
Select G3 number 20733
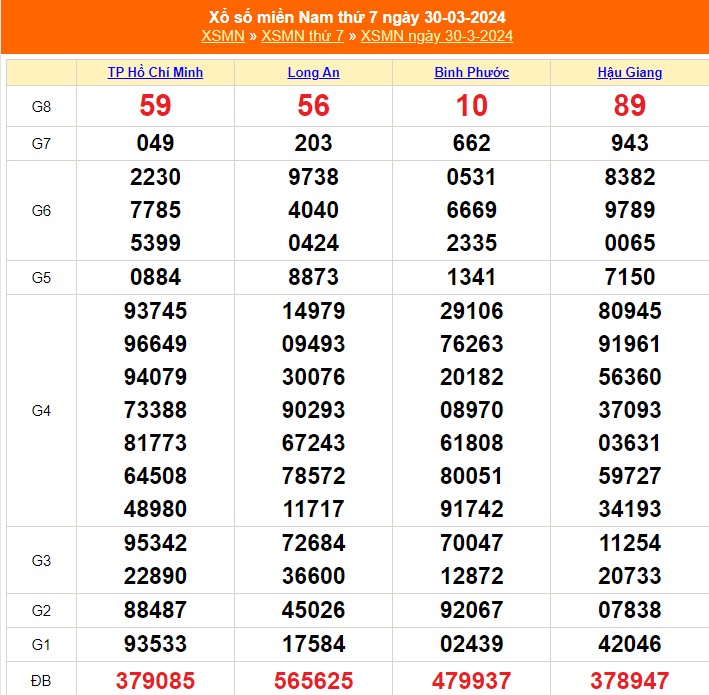pyautogui.click(x=630, y=576)
